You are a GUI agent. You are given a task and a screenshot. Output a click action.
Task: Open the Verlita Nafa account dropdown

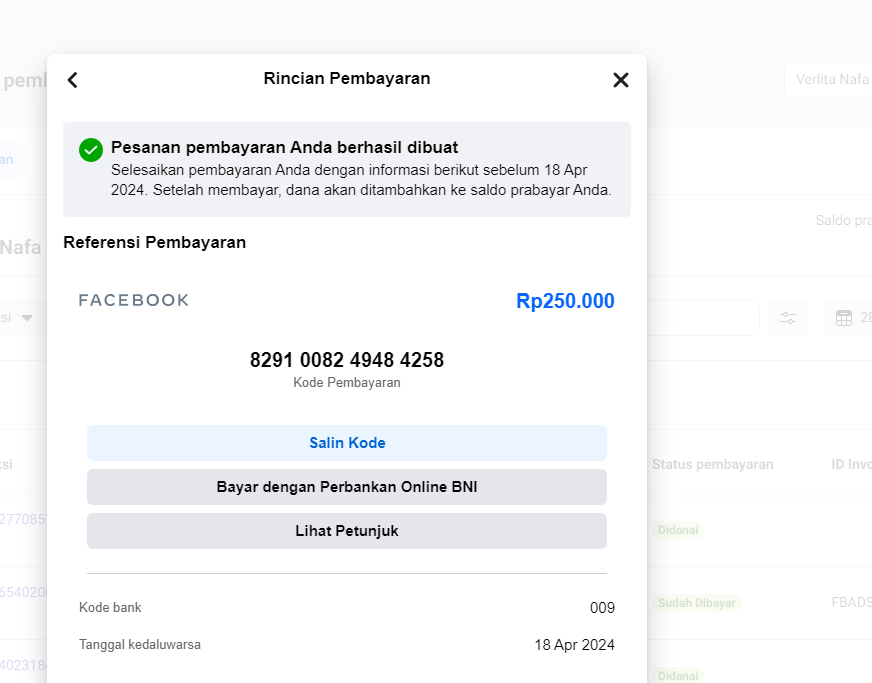click(x=830, y=80)
